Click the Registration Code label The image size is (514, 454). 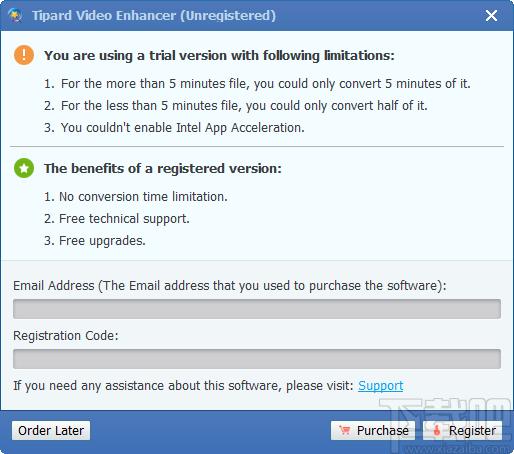66,336
